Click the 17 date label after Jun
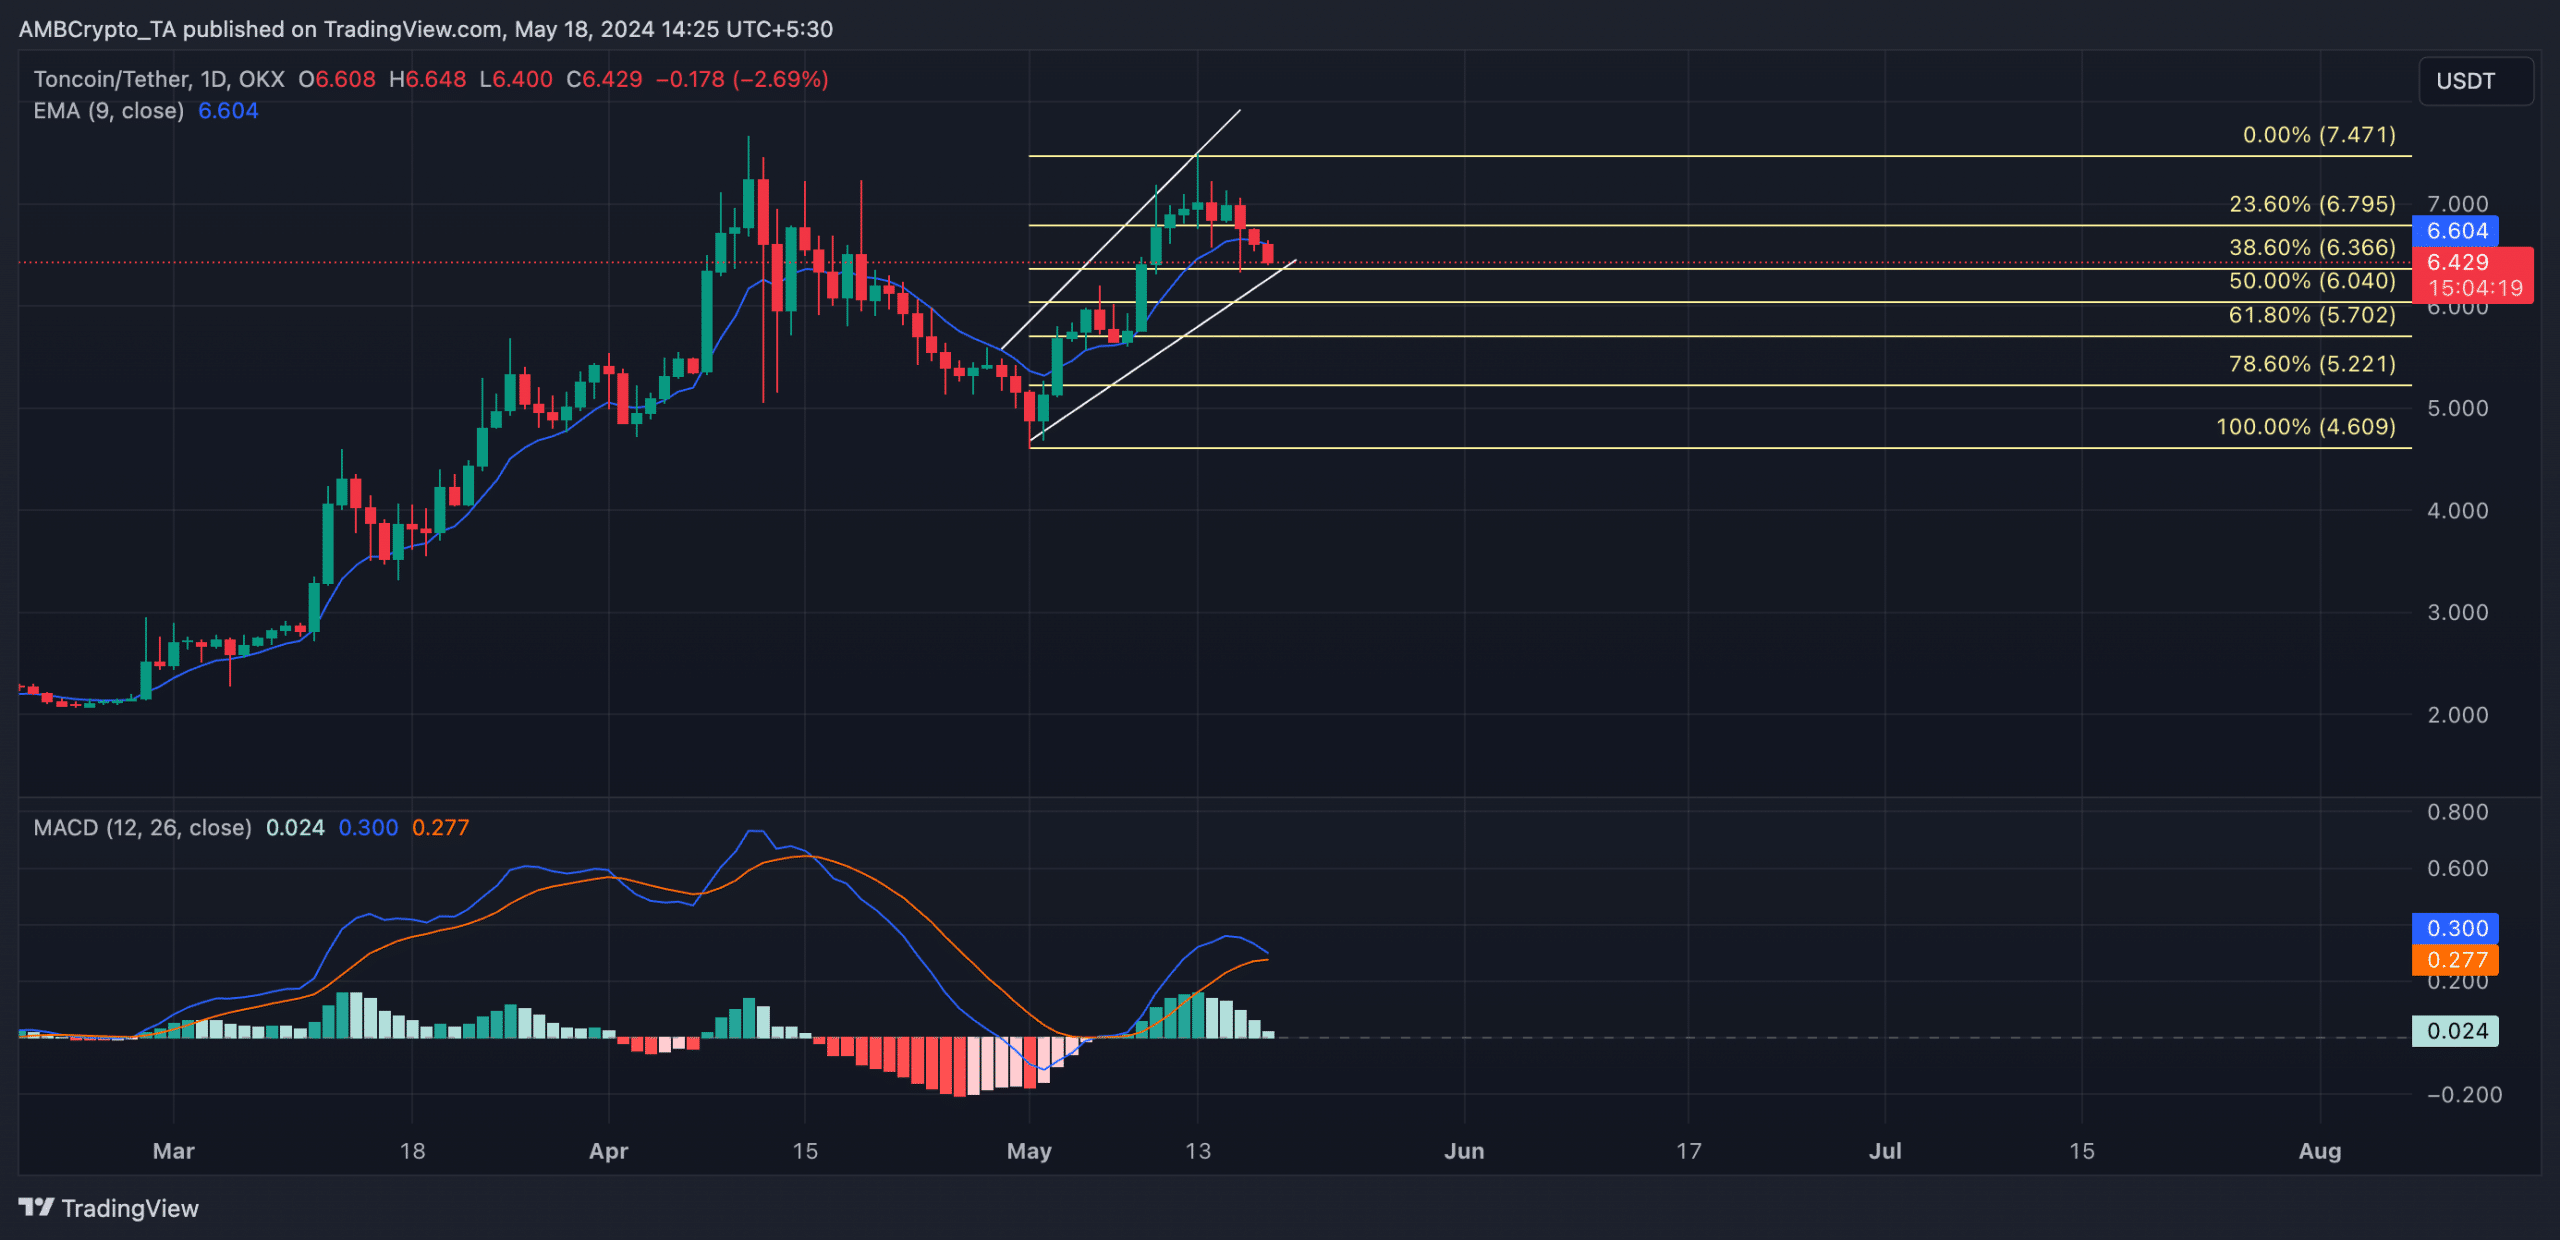Viewport: 2560px width, 1240px height. [x=1689, y=1151]
